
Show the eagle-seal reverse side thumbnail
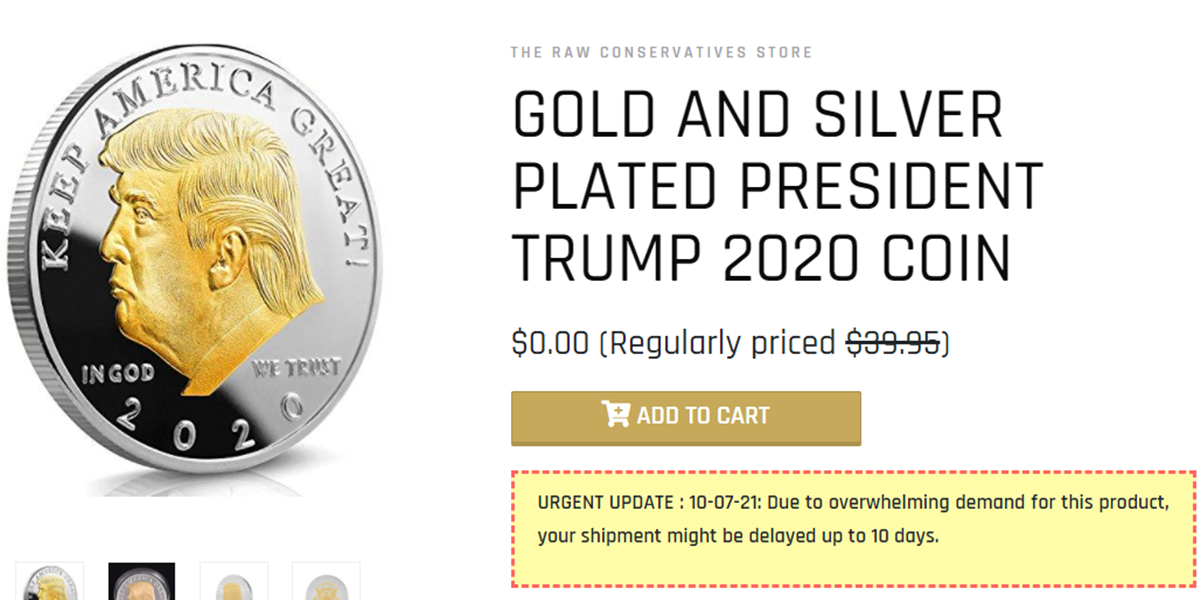click(325, 582)
